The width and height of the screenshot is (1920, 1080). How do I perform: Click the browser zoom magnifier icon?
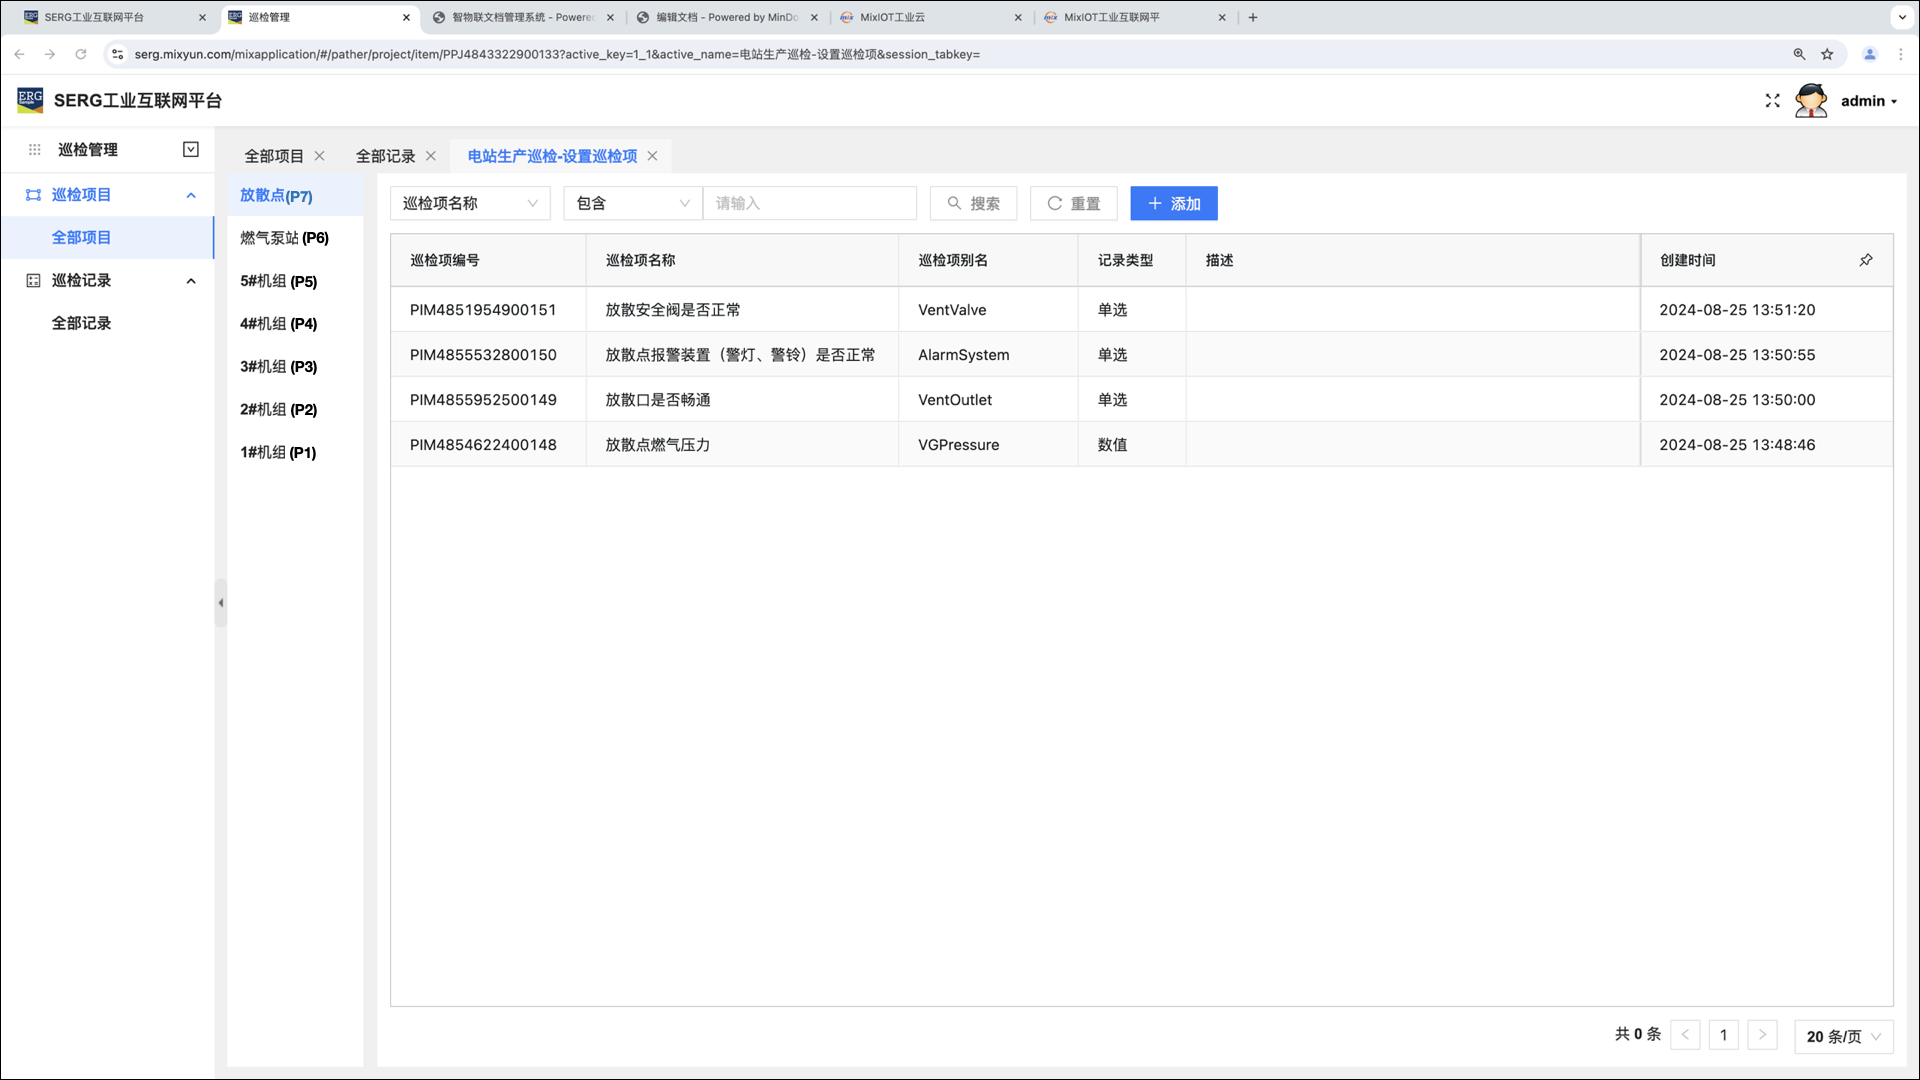(1799, 54)
